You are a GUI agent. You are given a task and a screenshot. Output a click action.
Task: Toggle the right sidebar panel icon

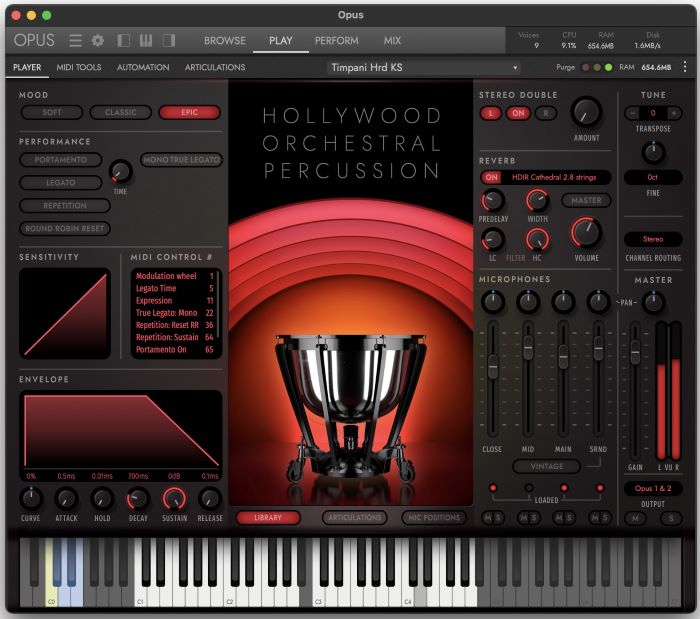(x=169, y=41)
